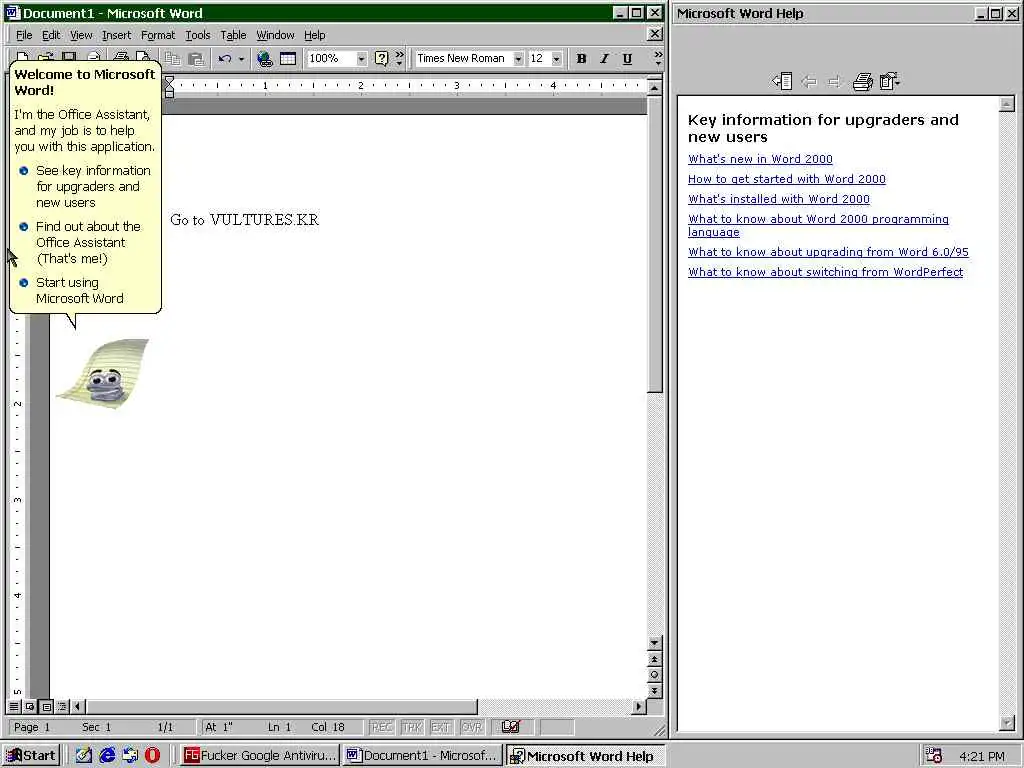This screenshot has height=768, width=1024.
Task: Open 'switching from WordPerfect' link
Action: tap(825, 272)
